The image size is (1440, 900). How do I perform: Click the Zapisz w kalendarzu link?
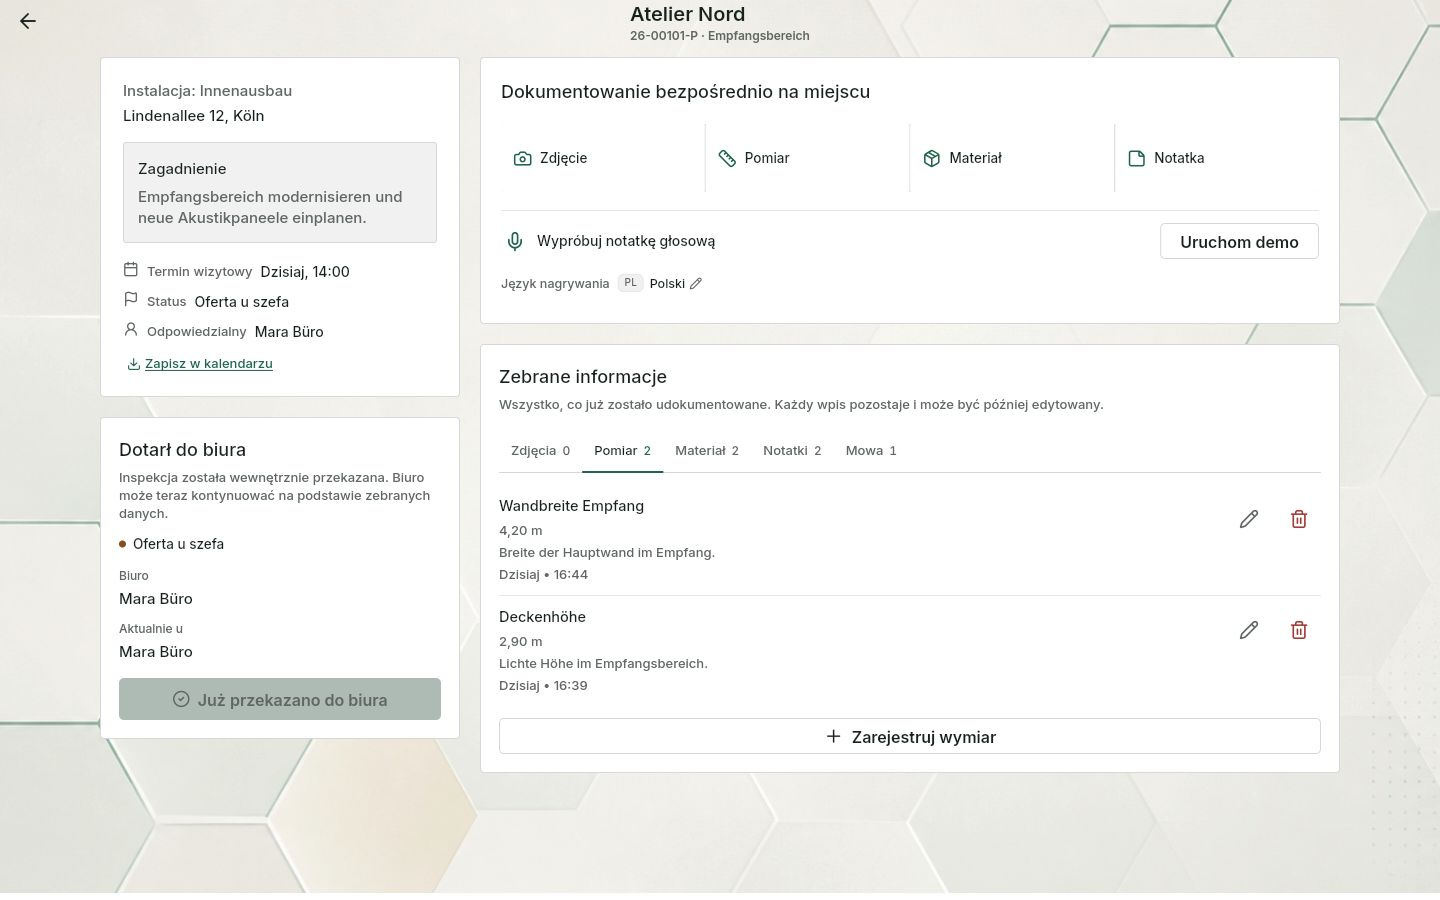209,364
